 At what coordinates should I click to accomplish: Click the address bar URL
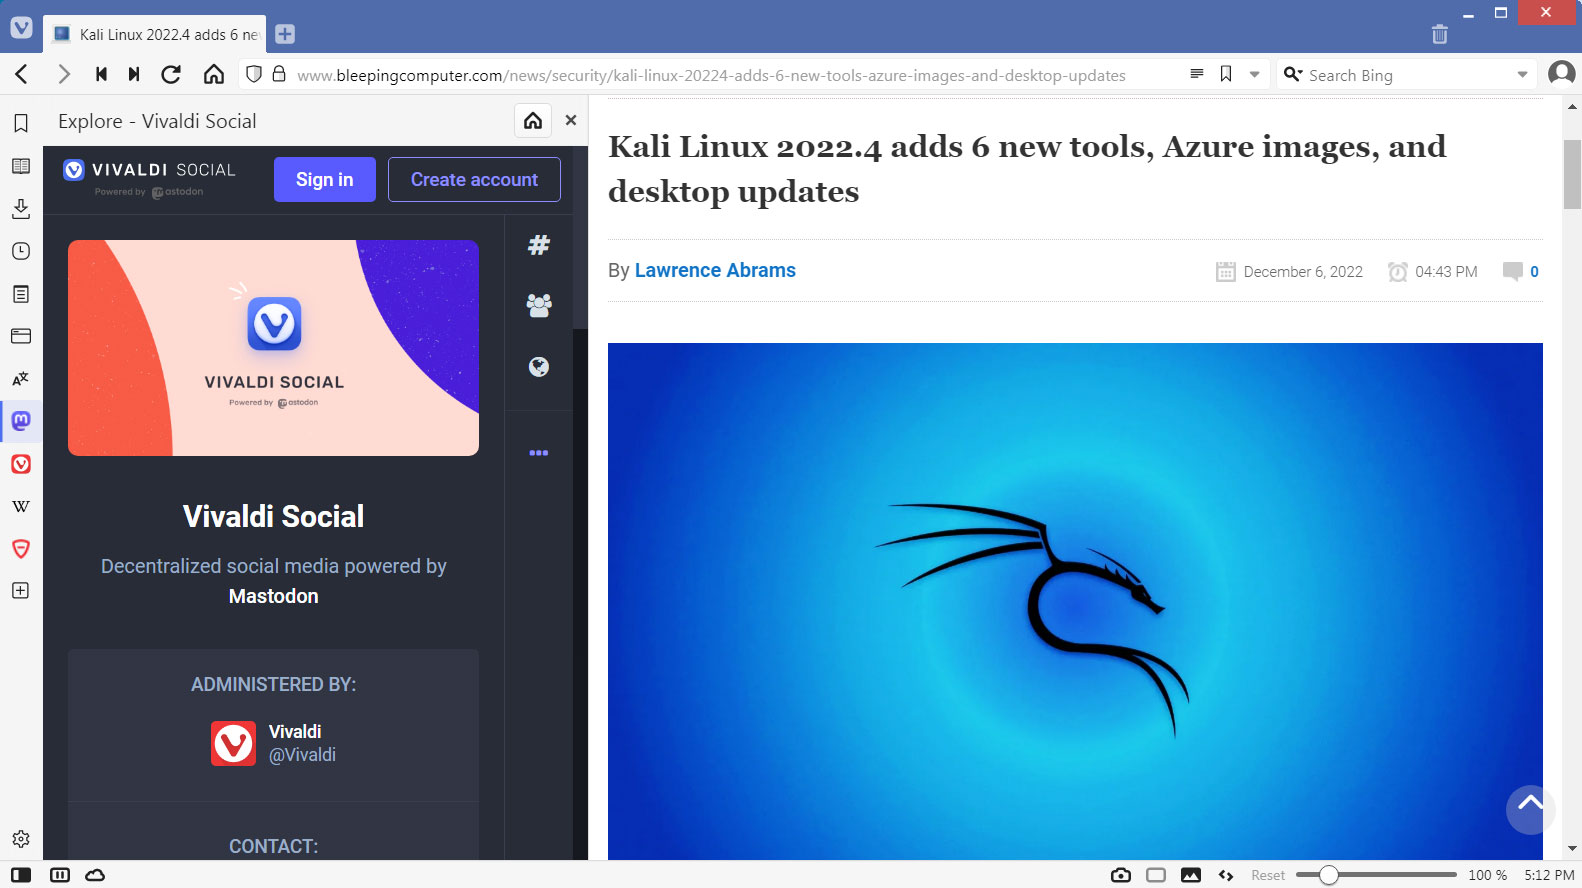(711, 75)
